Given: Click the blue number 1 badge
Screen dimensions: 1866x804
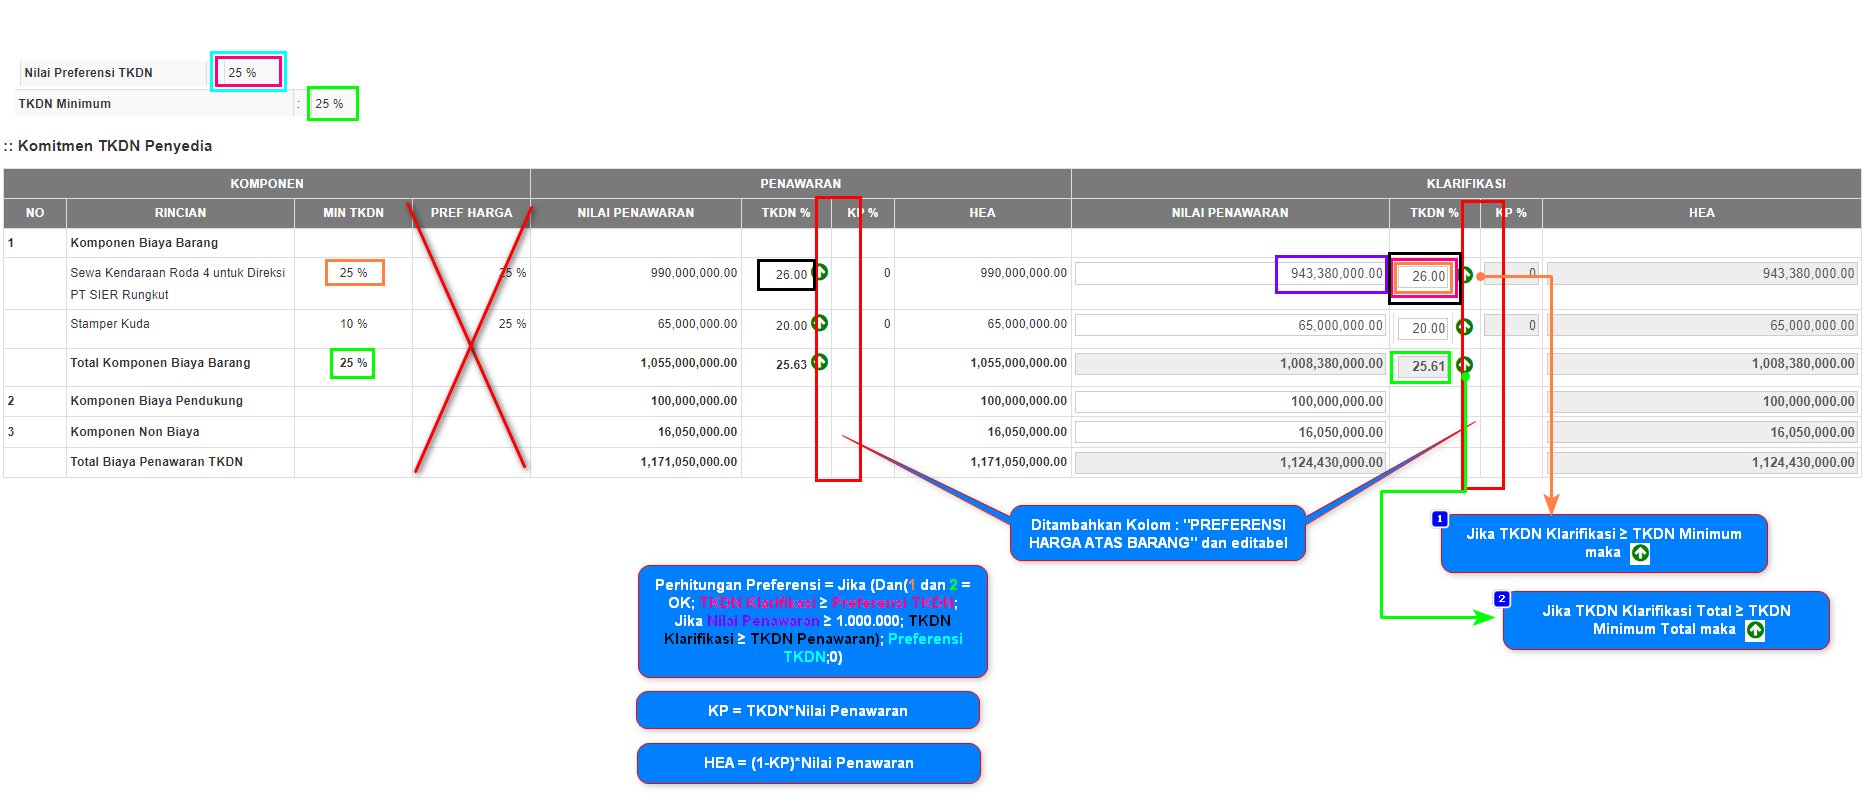Looking at the screenshot, I should (x=1440, y=519).
